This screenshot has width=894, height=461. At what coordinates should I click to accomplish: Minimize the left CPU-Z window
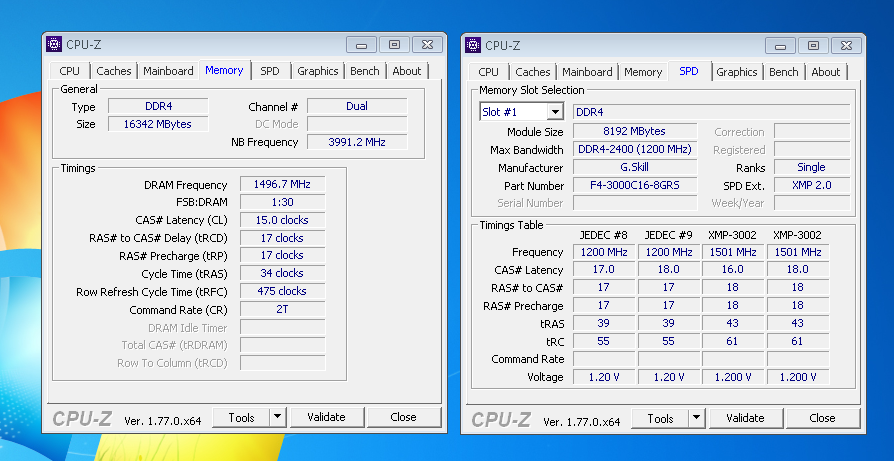[x=361, y=45]
